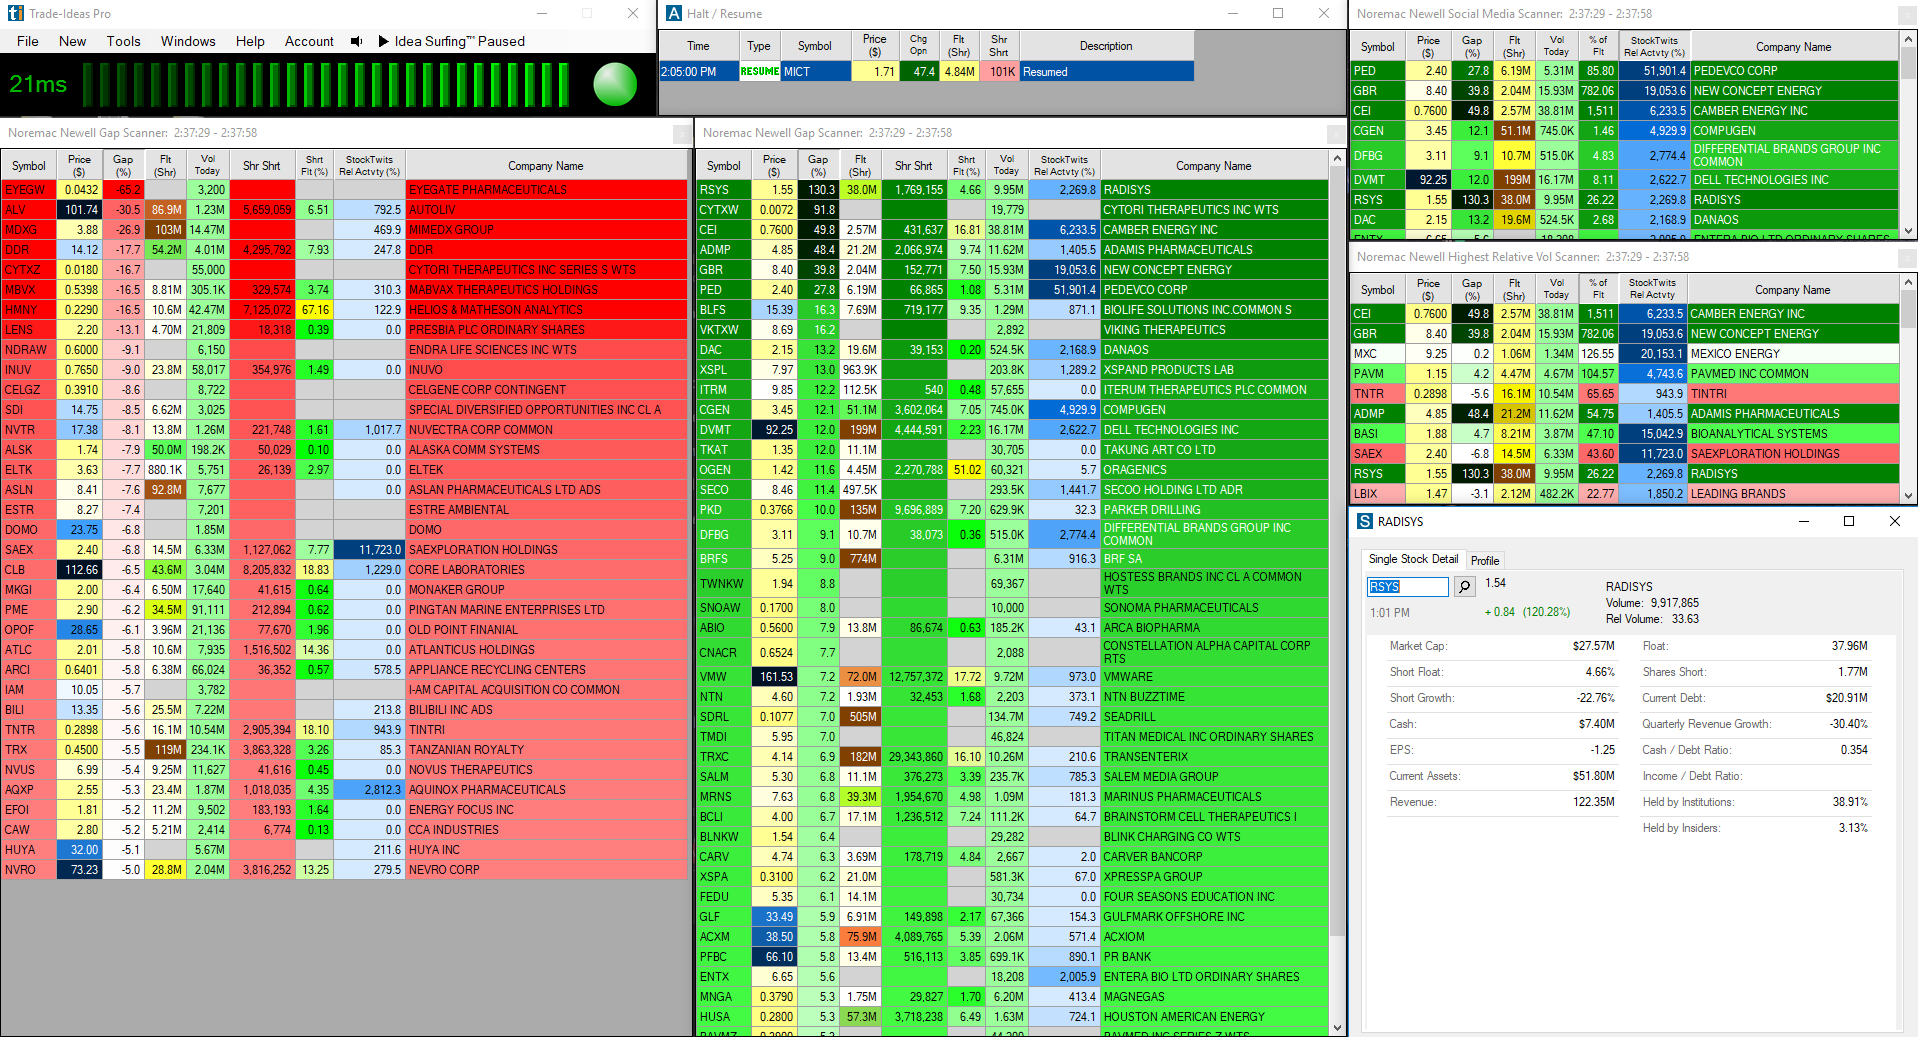Select VMWARE company name in middle scanner

1128,677
